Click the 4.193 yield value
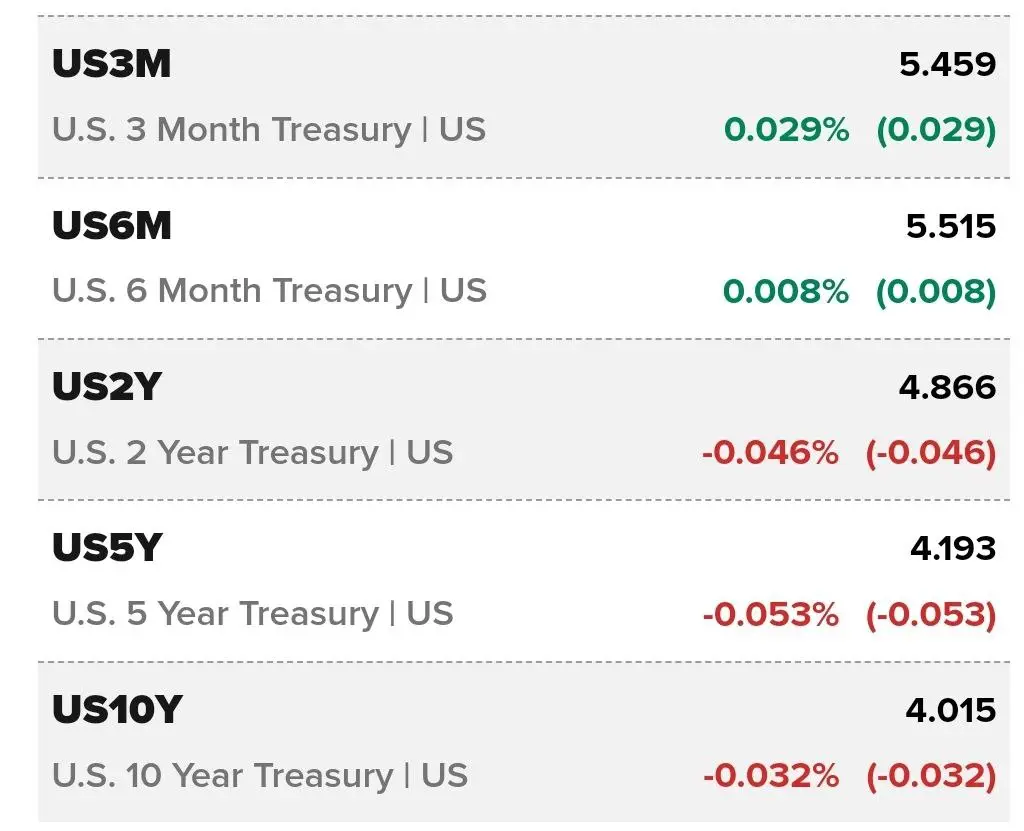Viewport: 1024px width, 831px height. tap(953, 549)
